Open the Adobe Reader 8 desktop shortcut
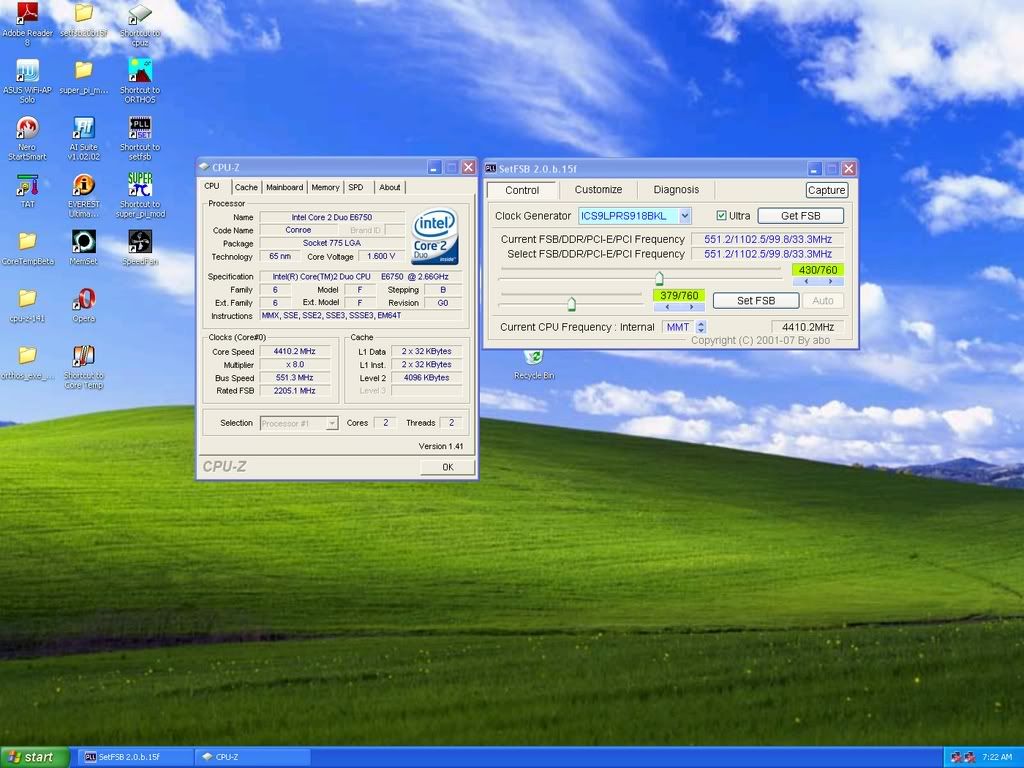Screen dimensions: 1024x768 (27, 15)
